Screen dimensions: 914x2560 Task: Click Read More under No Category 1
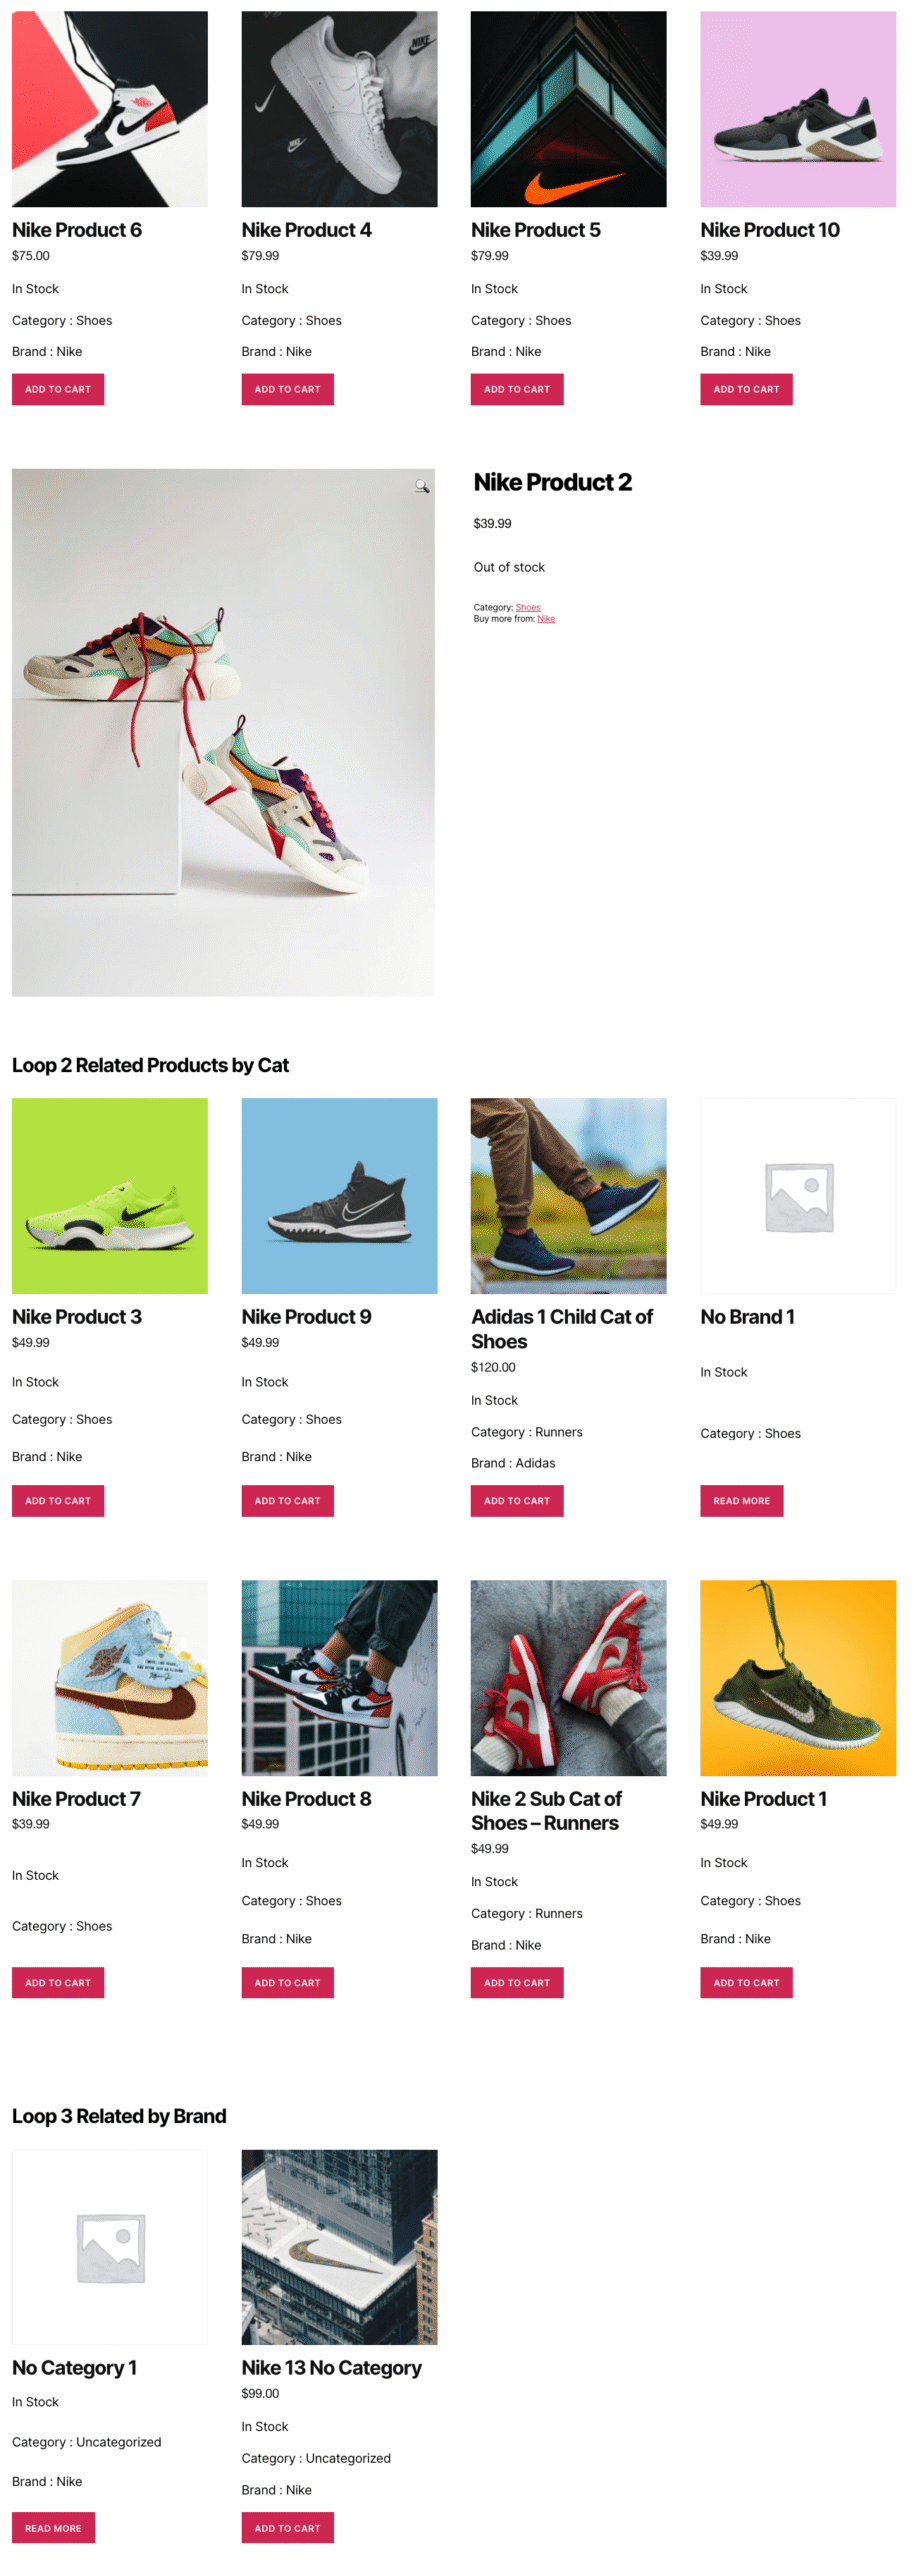pyautogui.click(x=53, y=2527)
